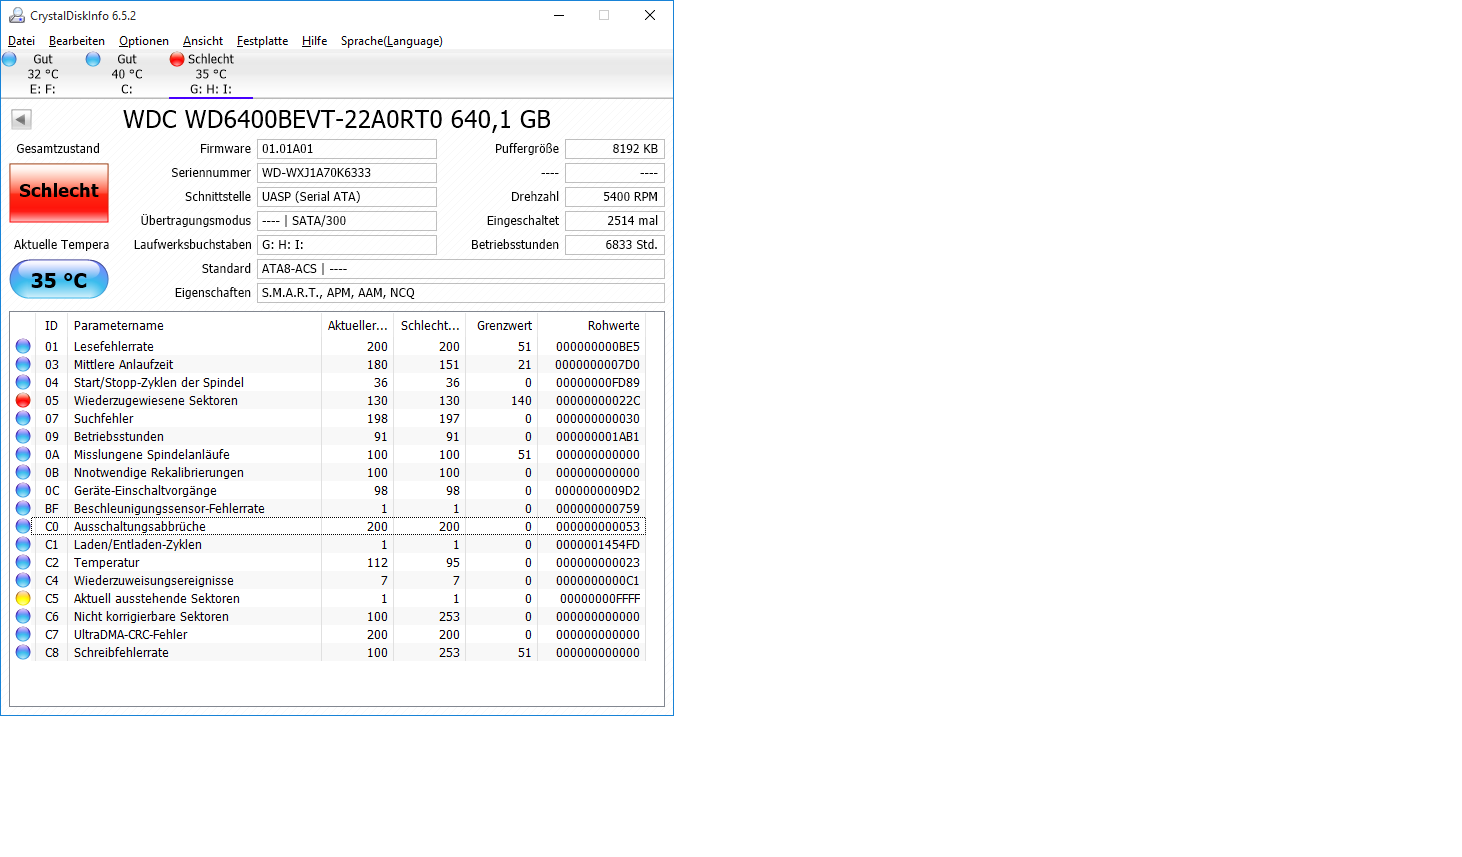Select the UltraDMA-CRC-Fehler parameter name
The width and height of the screenshot is (1462, 857).
[x=131, y=635]
